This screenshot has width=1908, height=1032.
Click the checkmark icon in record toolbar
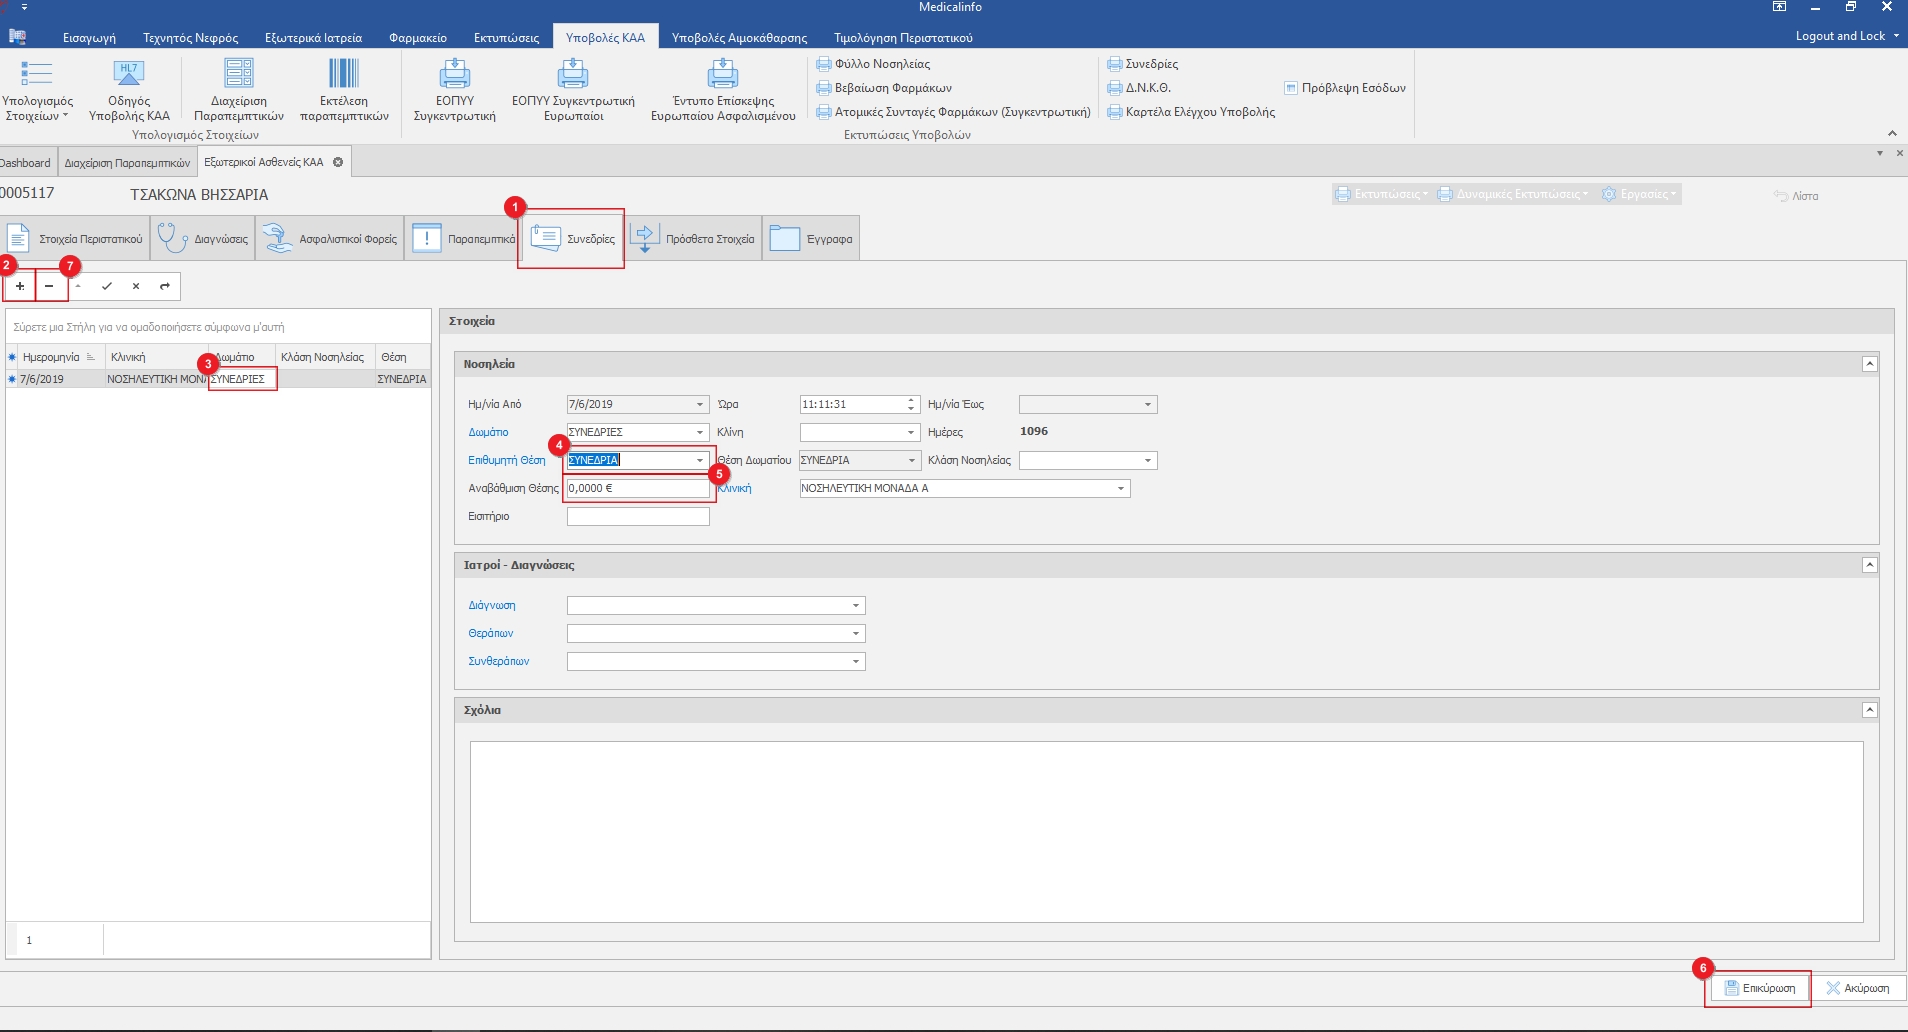pyautogui.click(x=107, y=286)
